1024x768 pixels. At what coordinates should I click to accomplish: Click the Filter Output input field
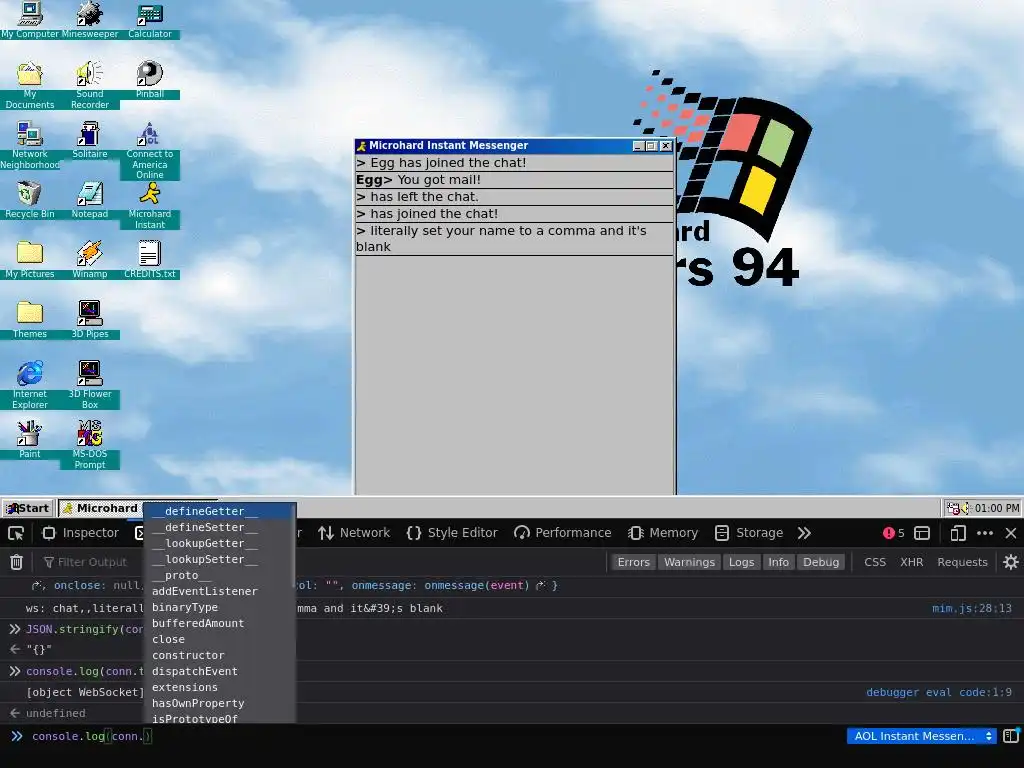(x=91, y=562)
